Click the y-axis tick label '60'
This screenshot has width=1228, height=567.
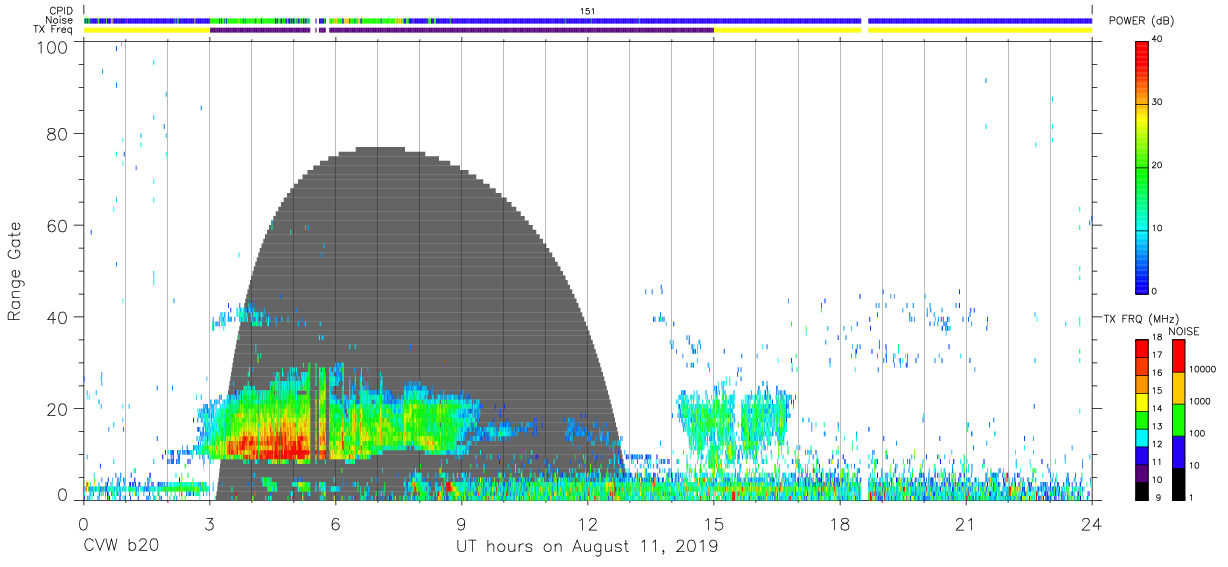[58, 226]
